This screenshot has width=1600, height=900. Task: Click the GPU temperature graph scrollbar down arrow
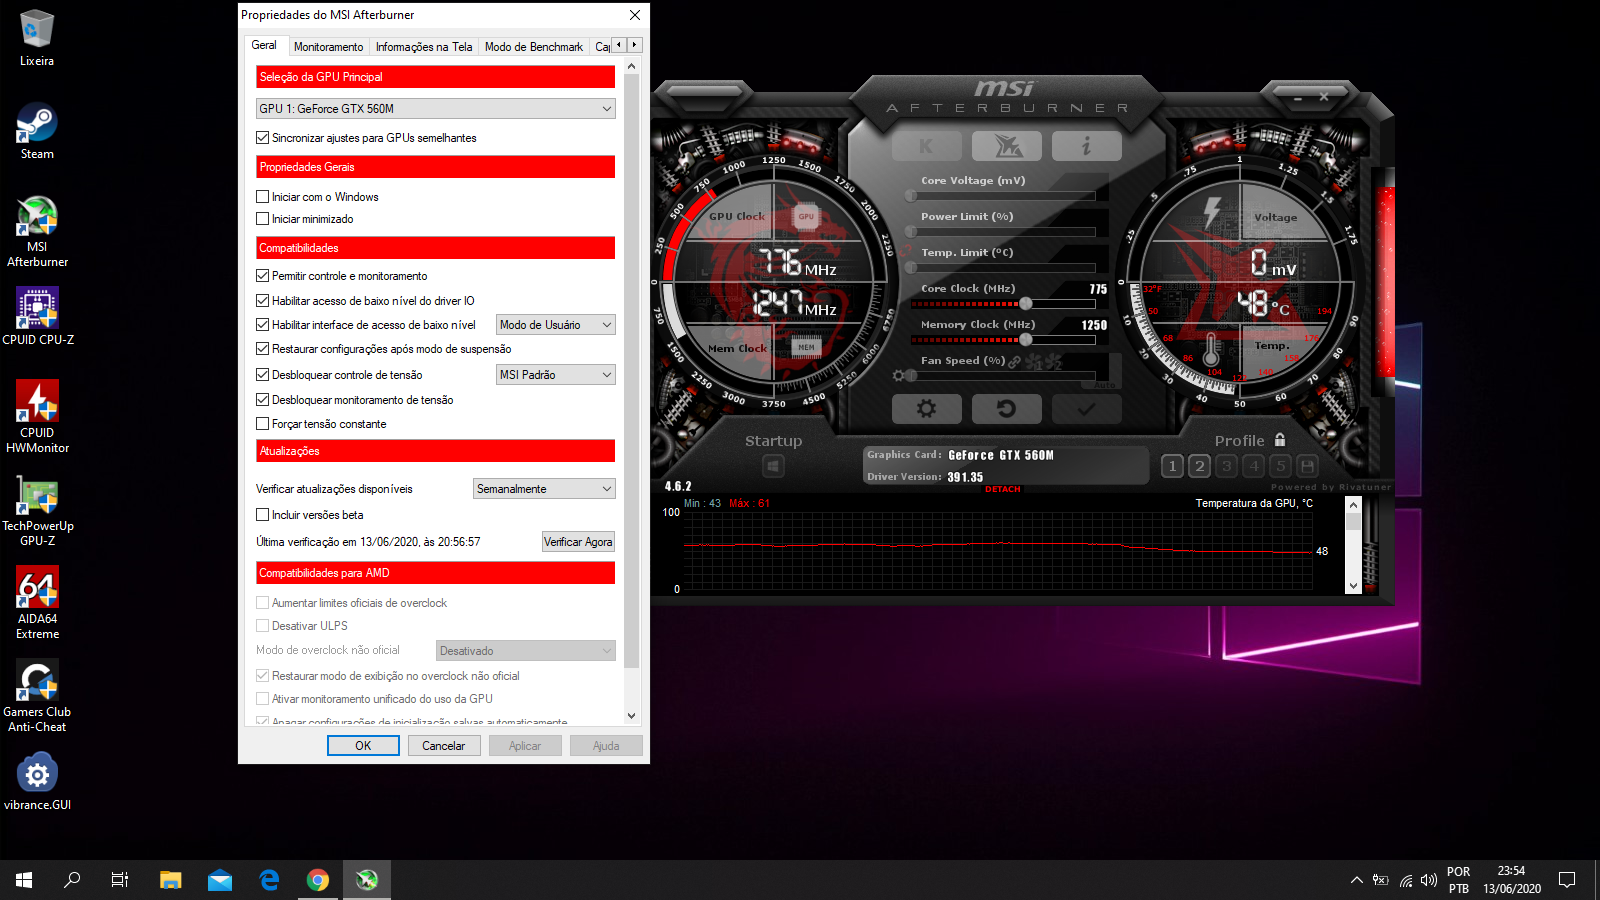[1353, 586]
